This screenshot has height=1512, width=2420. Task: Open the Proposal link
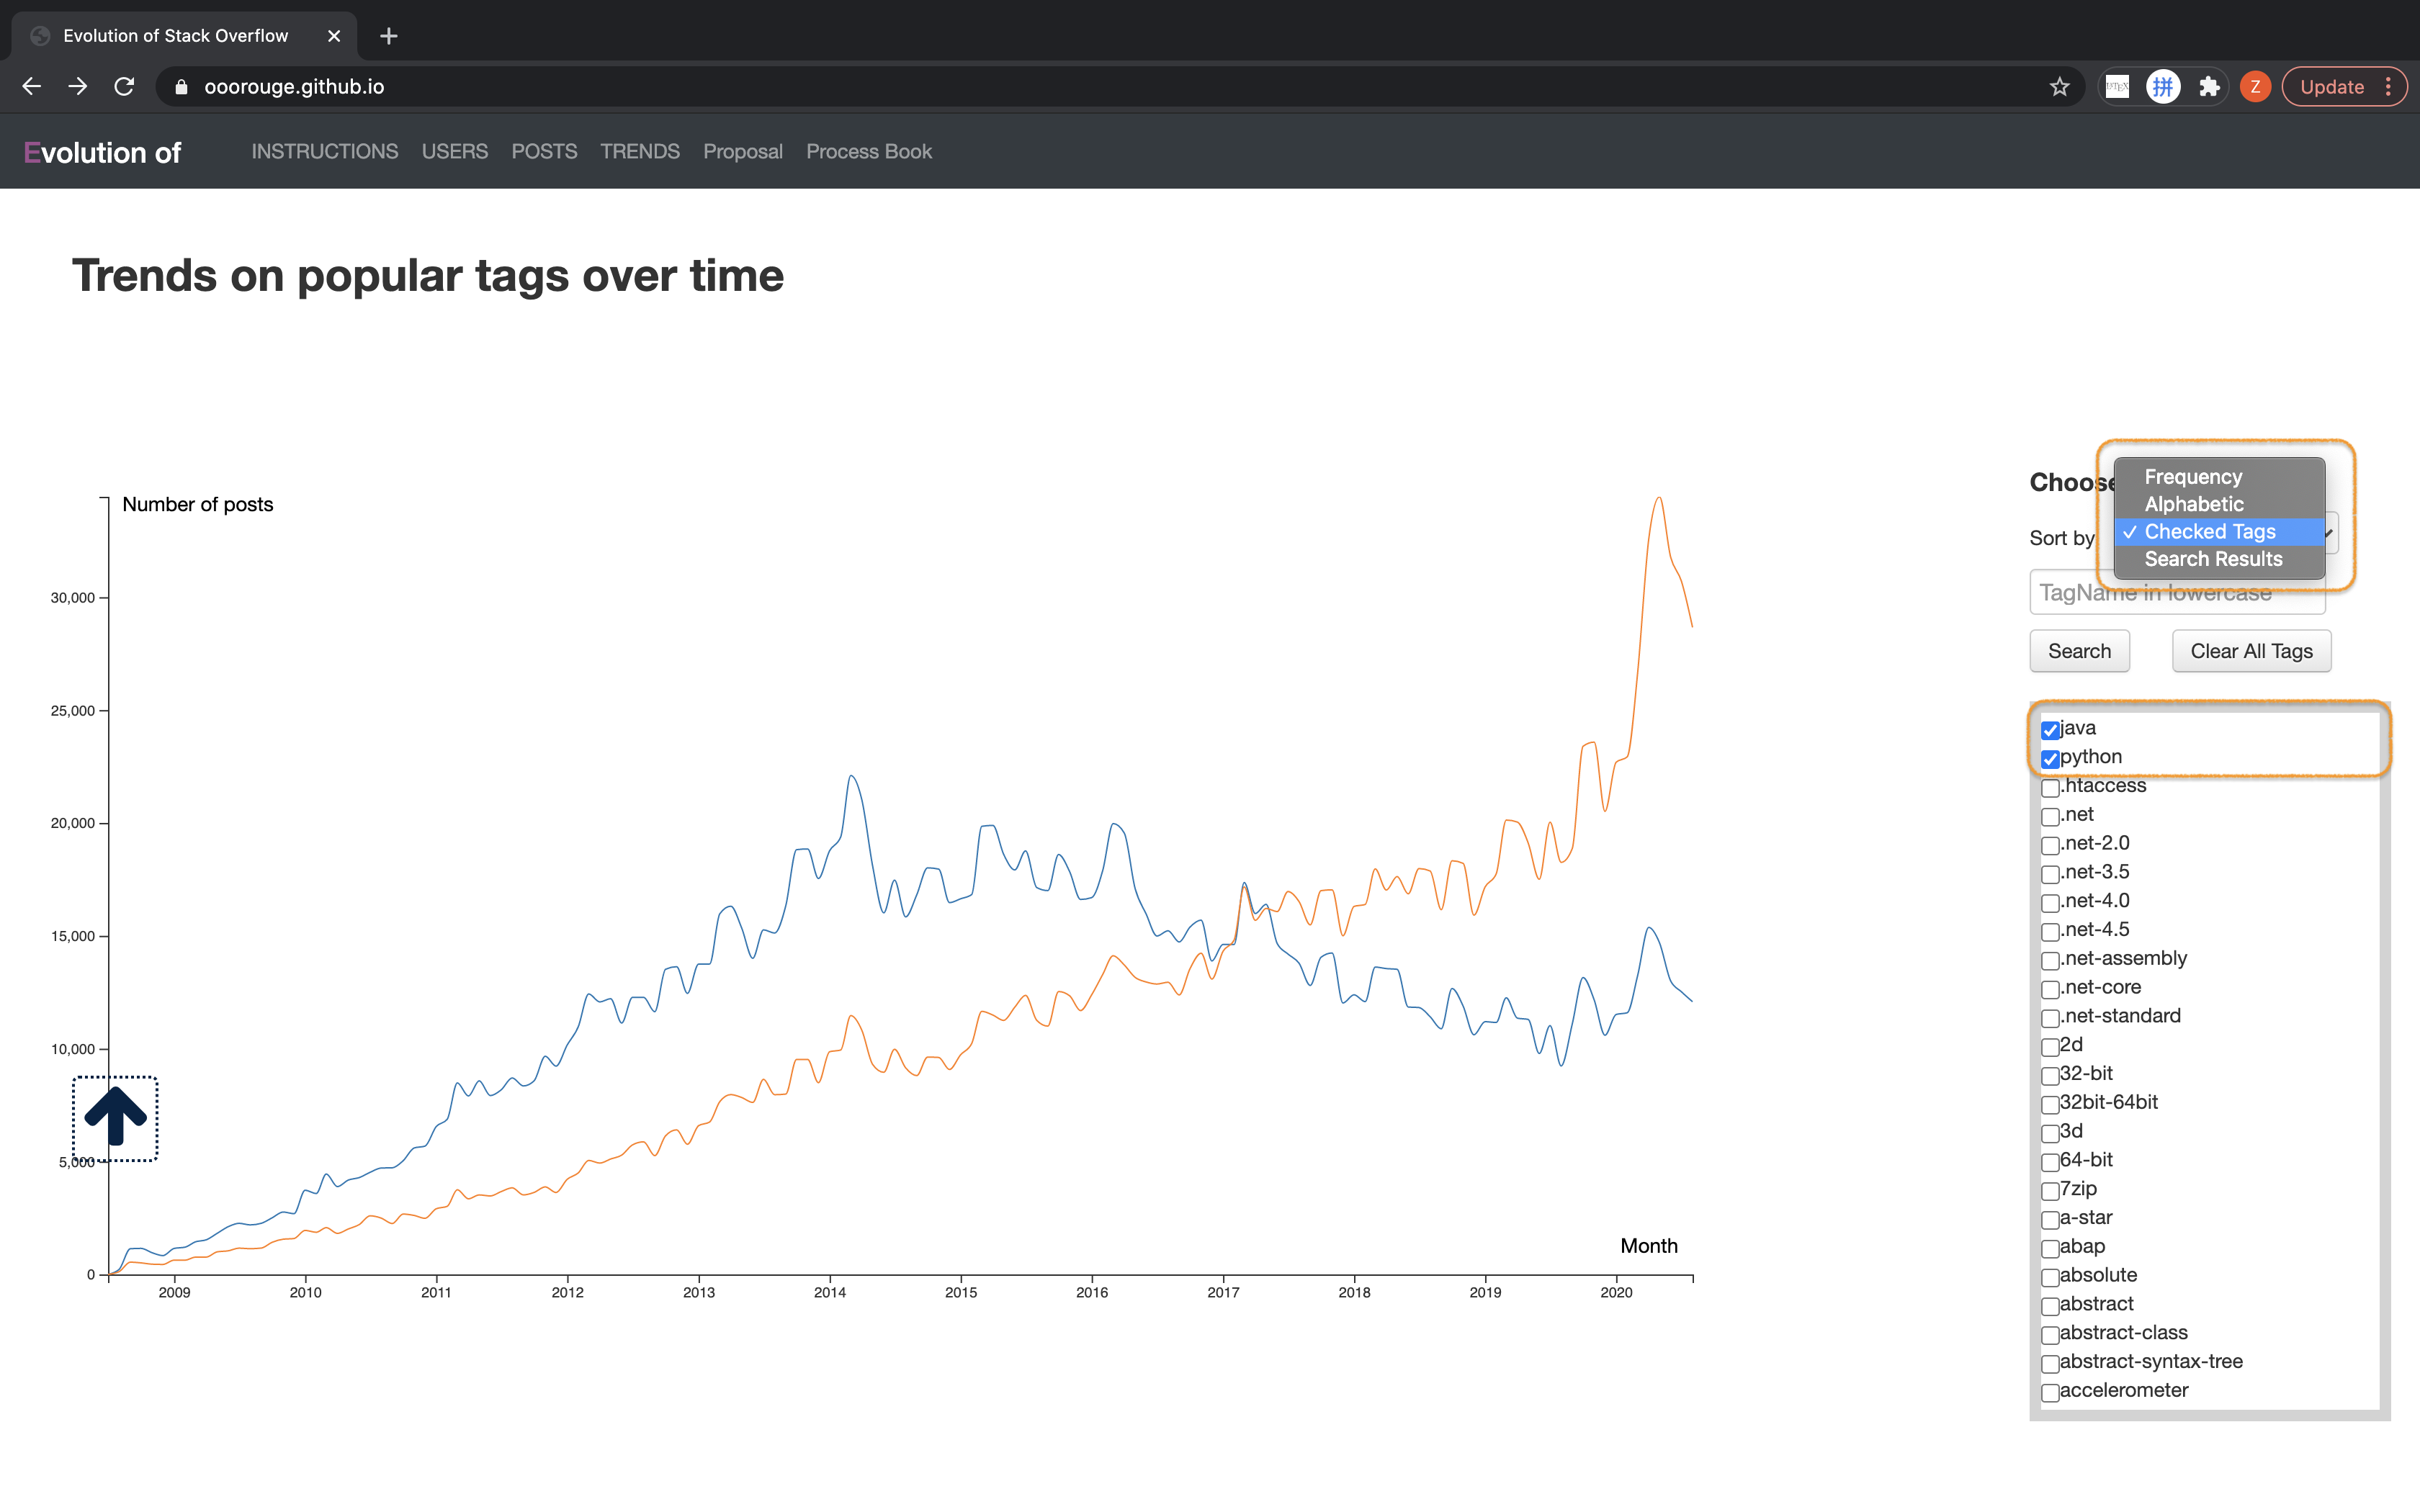(743, 151)
